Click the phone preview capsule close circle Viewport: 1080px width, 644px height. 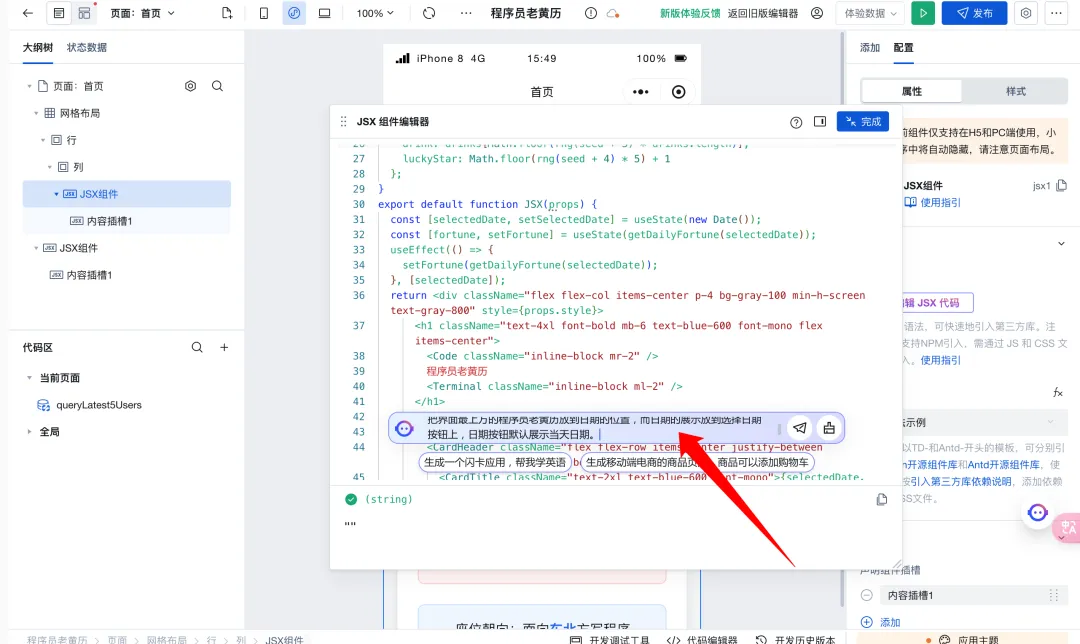click(678, 92)
